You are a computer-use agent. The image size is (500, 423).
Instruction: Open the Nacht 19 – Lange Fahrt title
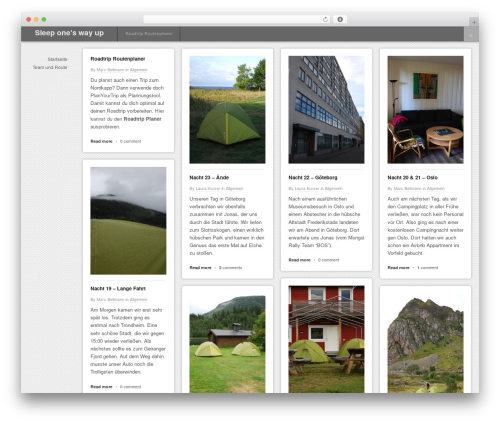tap(118, 289)
